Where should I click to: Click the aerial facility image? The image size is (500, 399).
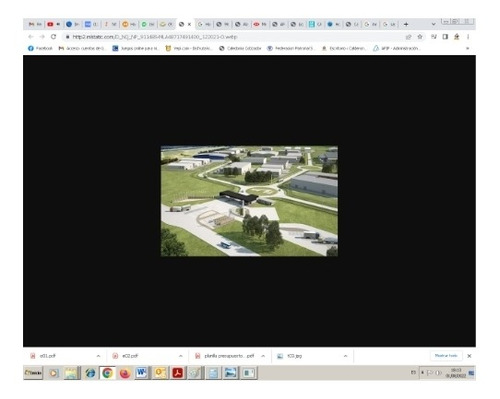coord(249,201)
